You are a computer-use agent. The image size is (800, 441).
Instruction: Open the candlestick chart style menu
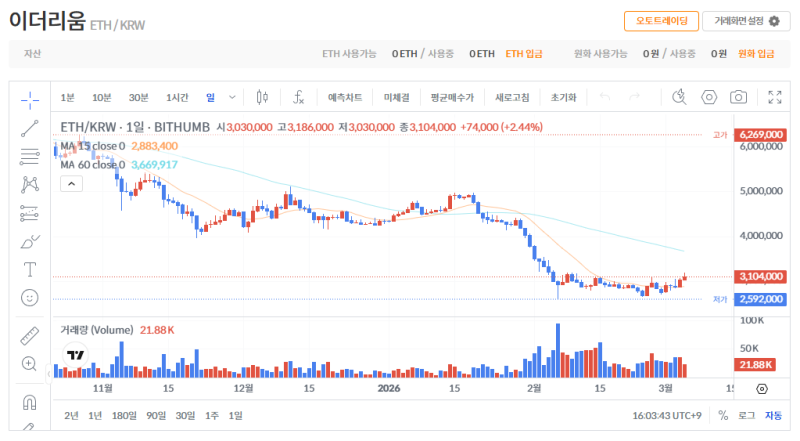(x=262, y=97)
